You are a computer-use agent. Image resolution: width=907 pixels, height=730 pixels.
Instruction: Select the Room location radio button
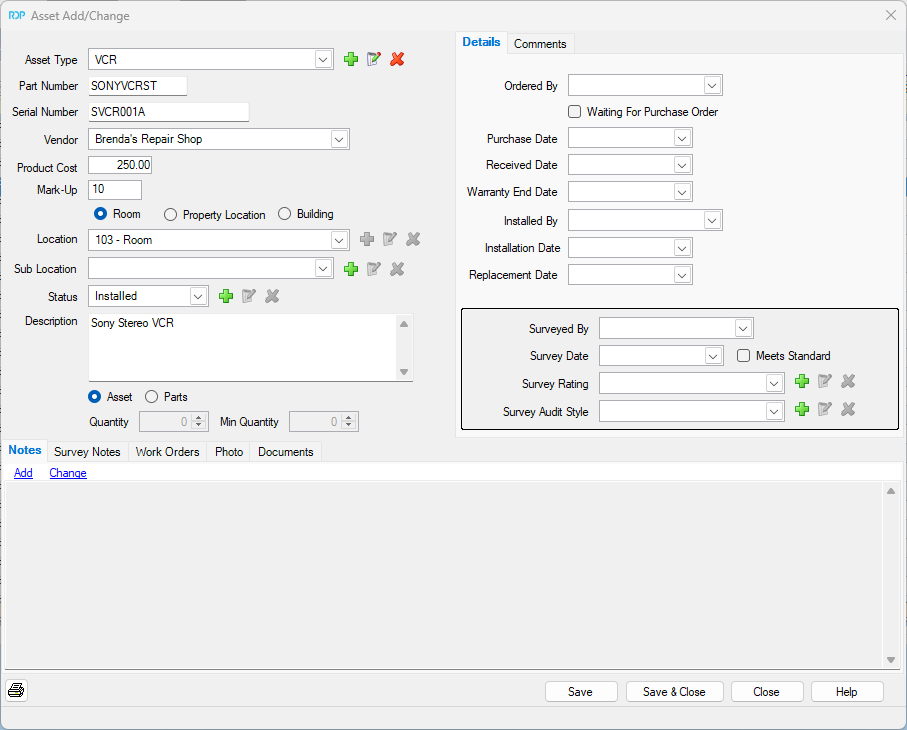tap(100, 214)
